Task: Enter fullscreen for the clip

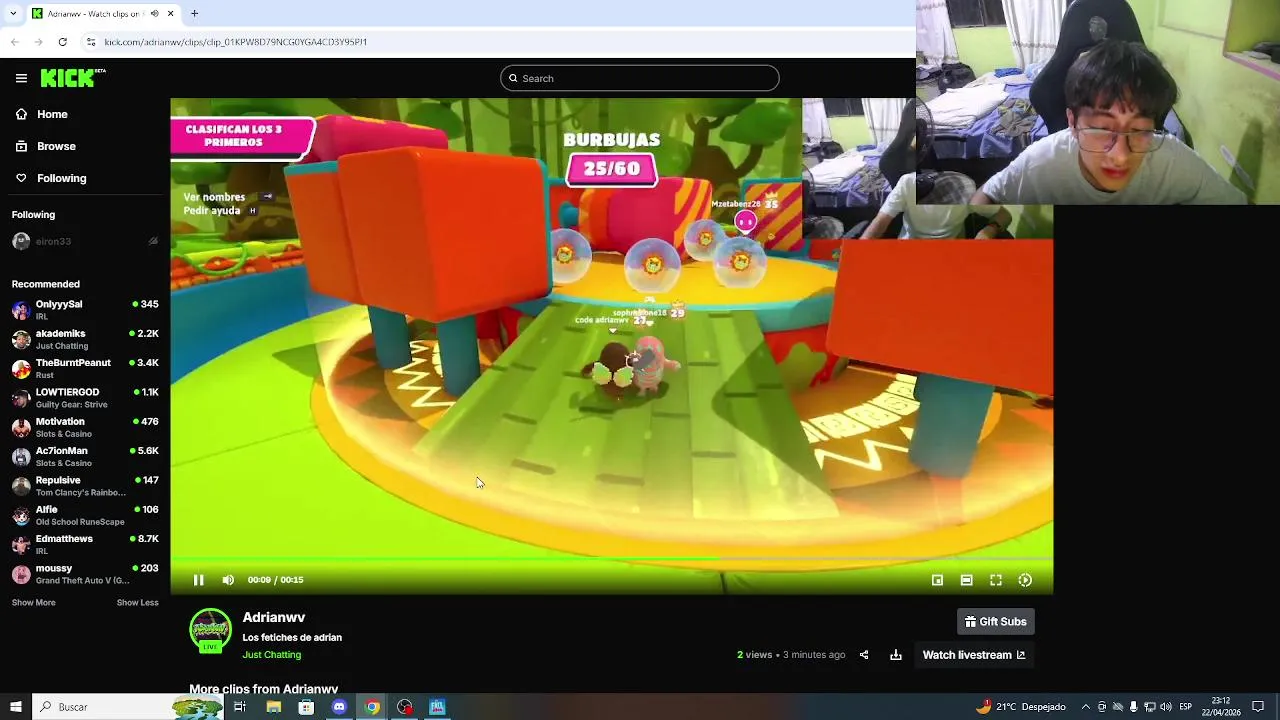Action: tap(996, 580)
